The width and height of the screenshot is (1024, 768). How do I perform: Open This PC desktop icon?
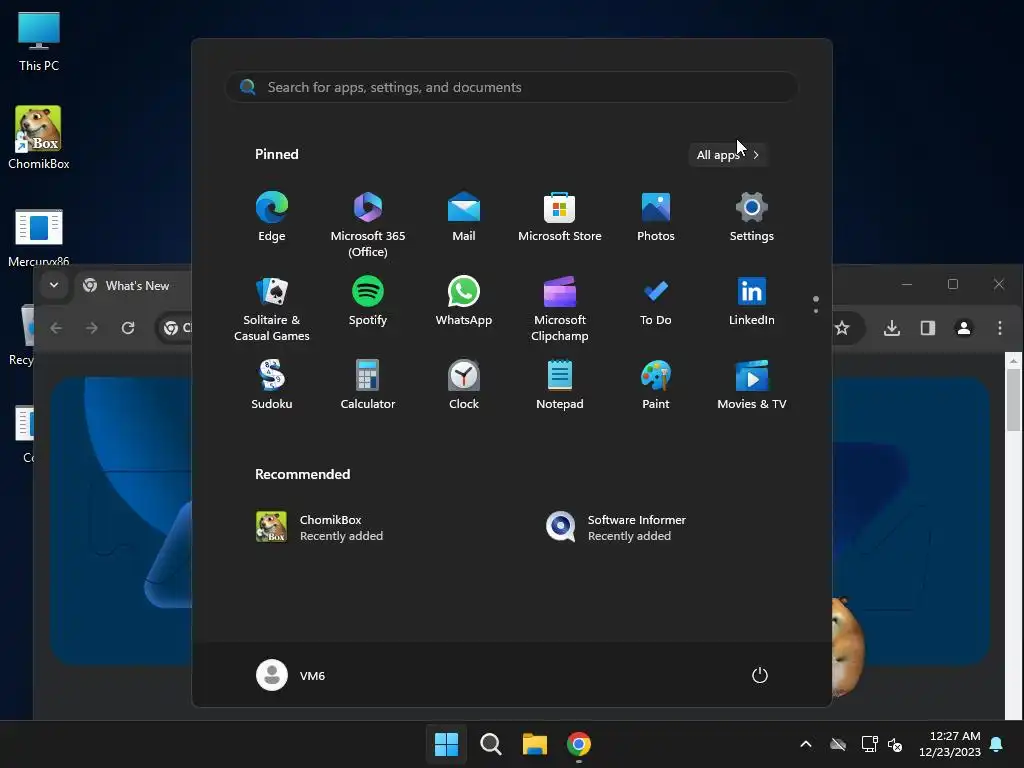tap(39, 42)
